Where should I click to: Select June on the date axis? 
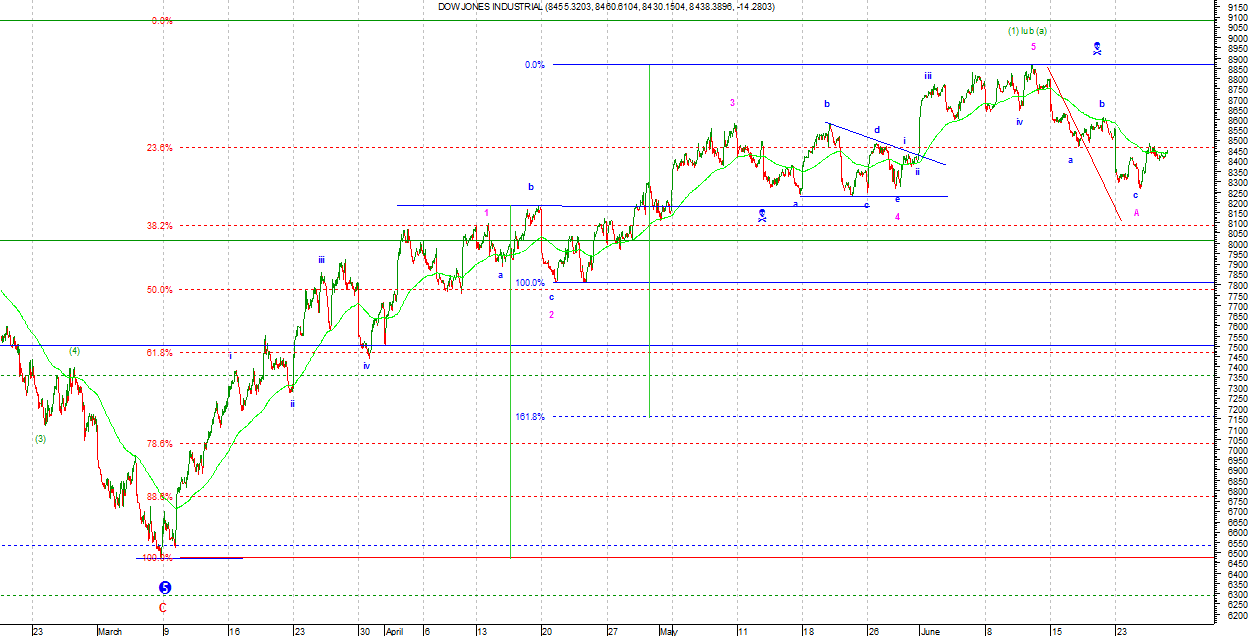click(930, 631)
